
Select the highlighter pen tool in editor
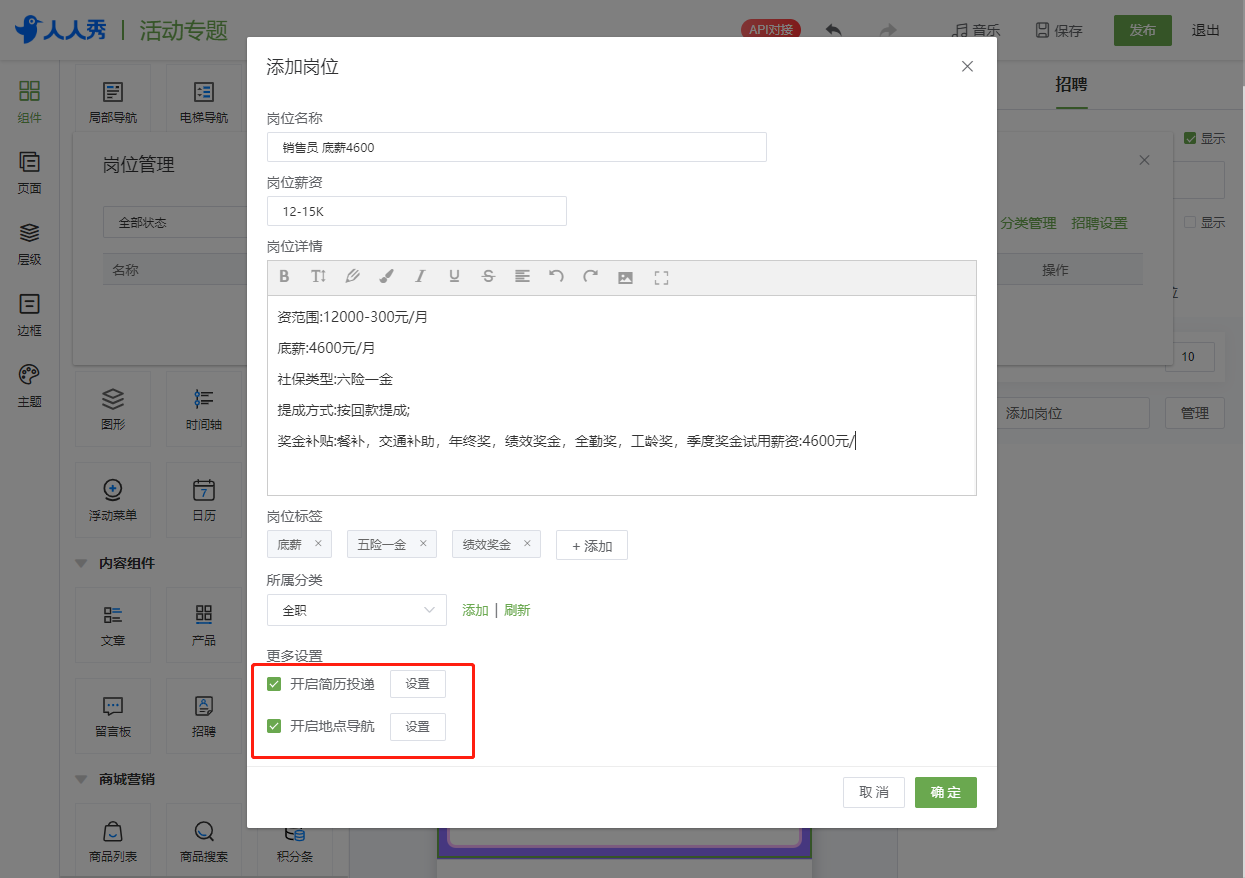[x=352, y=277]
